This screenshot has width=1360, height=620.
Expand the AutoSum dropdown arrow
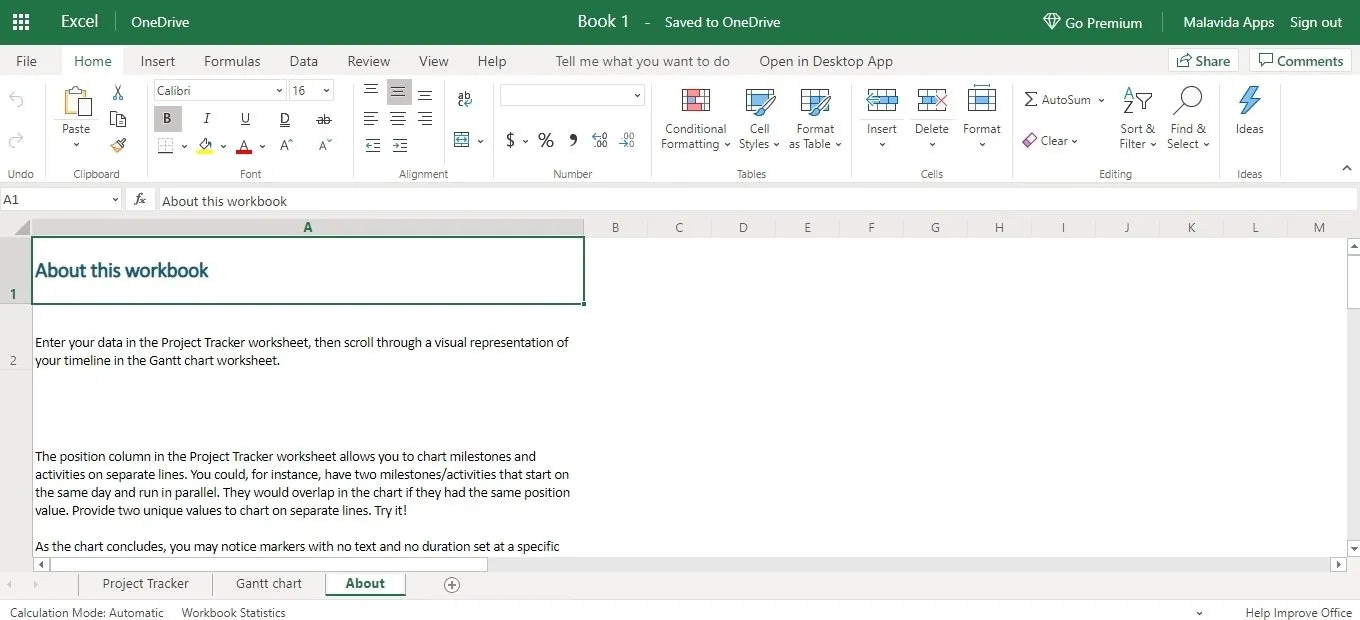click(x=1101, y=100)
